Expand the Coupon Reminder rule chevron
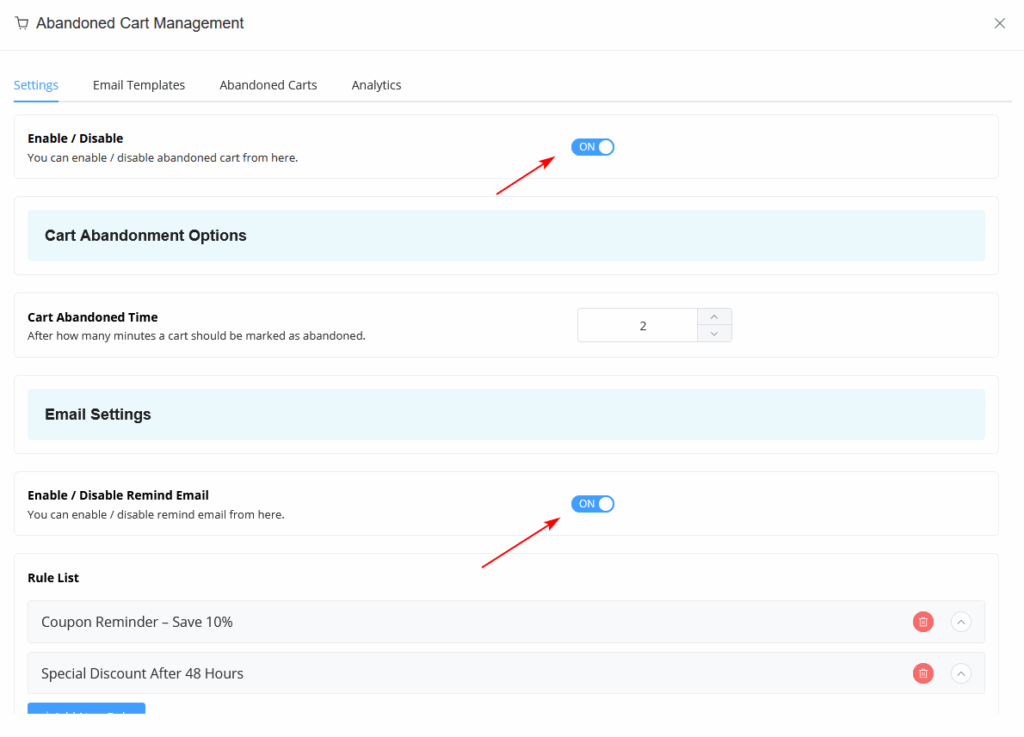1024x737 pixels. coord(961,622)
